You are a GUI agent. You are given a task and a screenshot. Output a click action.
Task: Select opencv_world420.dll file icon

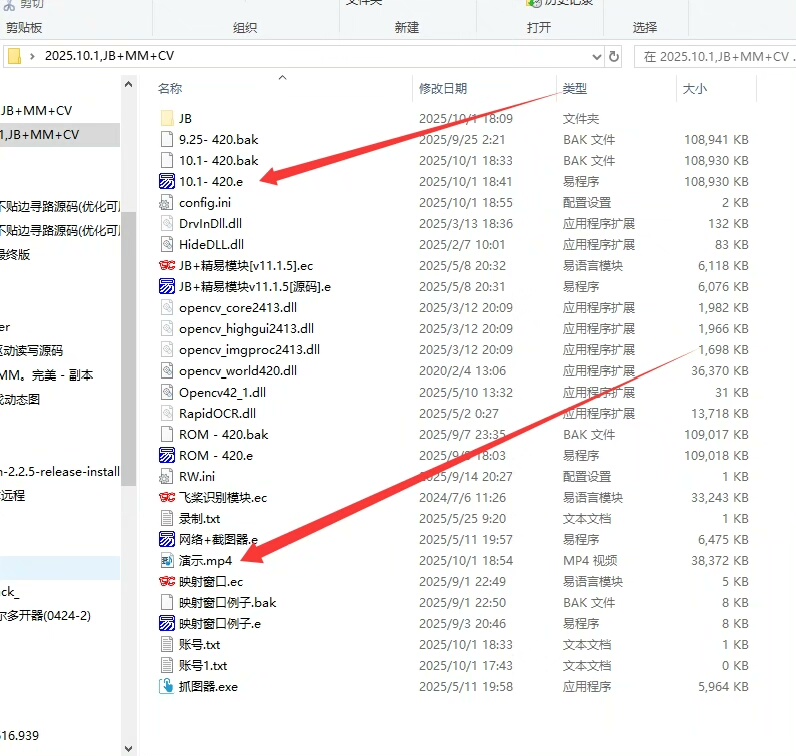[167, 371]
